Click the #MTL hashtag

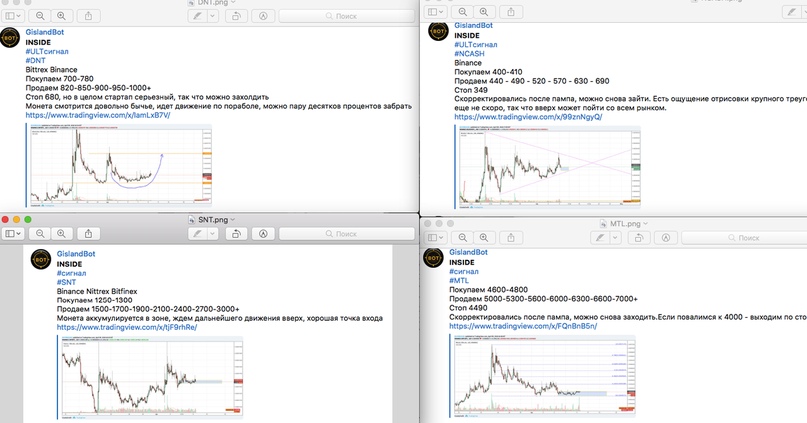tap(459, 281)
